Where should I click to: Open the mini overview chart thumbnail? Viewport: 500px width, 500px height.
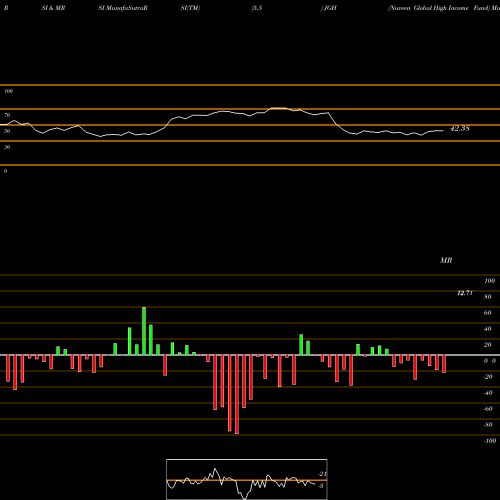[247, 479]
